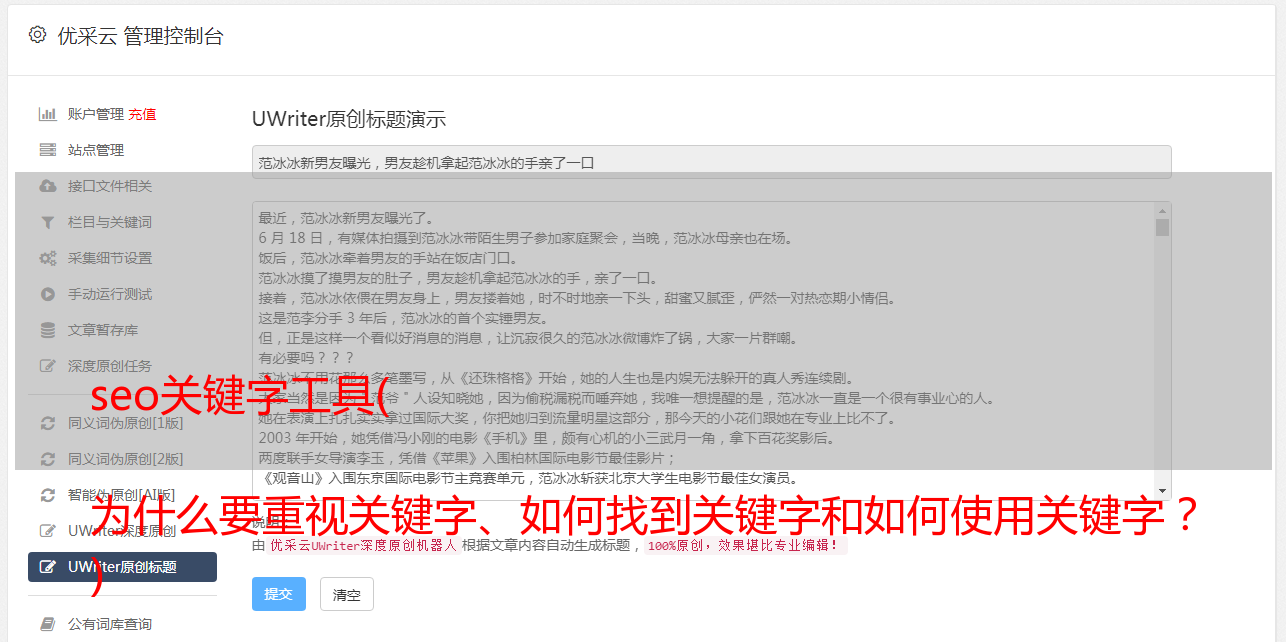This screenshot has height=642, width=1286.
Task: Click the scrollbar down arrow in text area
Action: pos(1162,492)
